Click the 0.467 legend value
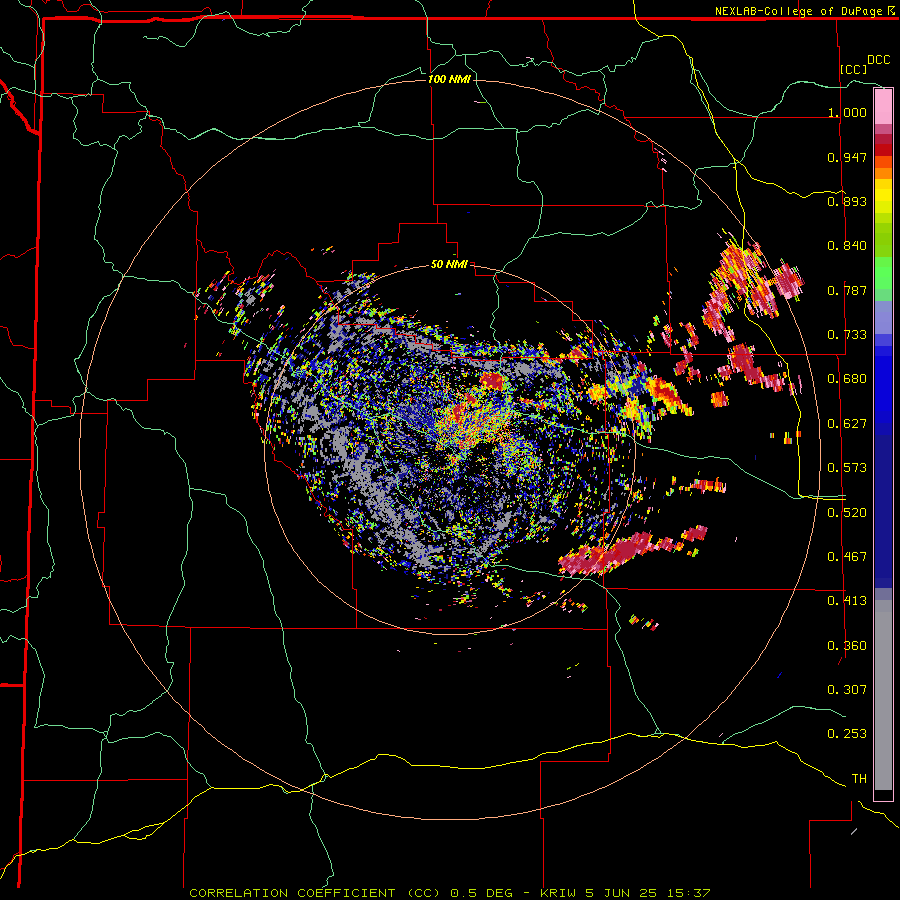The height and width of the screenshot is (900, 900). 847,557
